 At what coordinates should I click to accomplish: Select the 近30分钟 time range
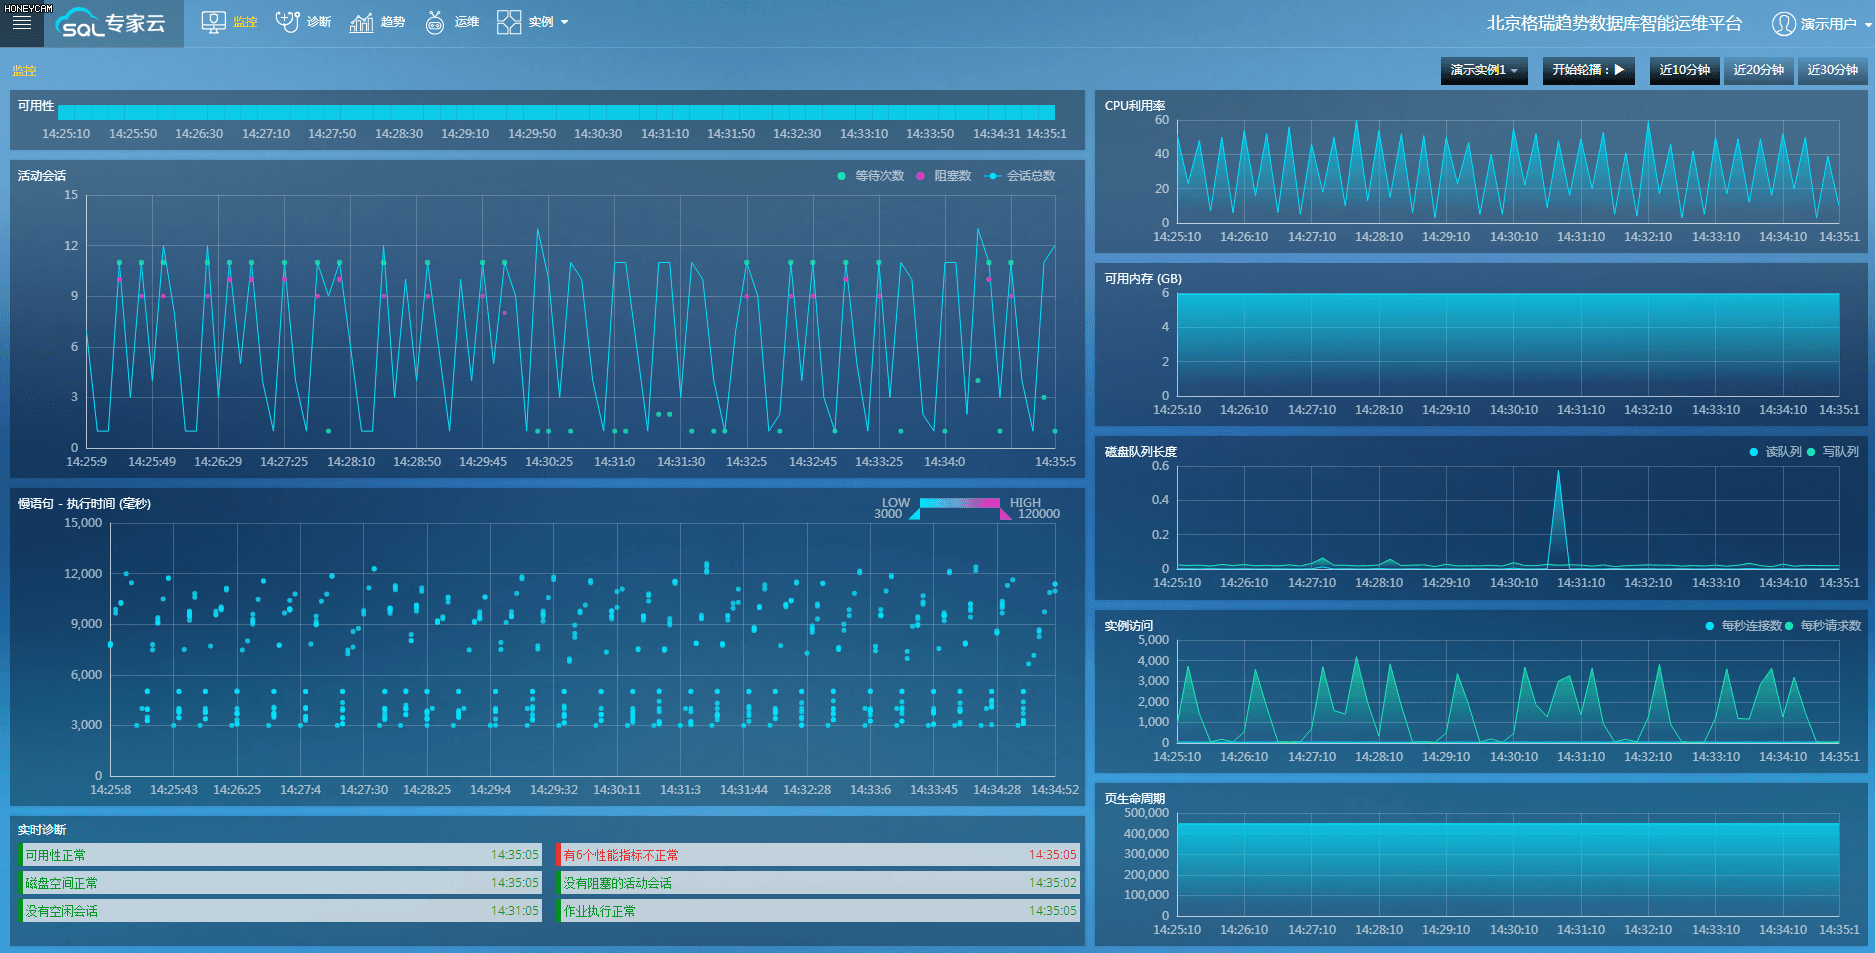(x=1832, y=70)
